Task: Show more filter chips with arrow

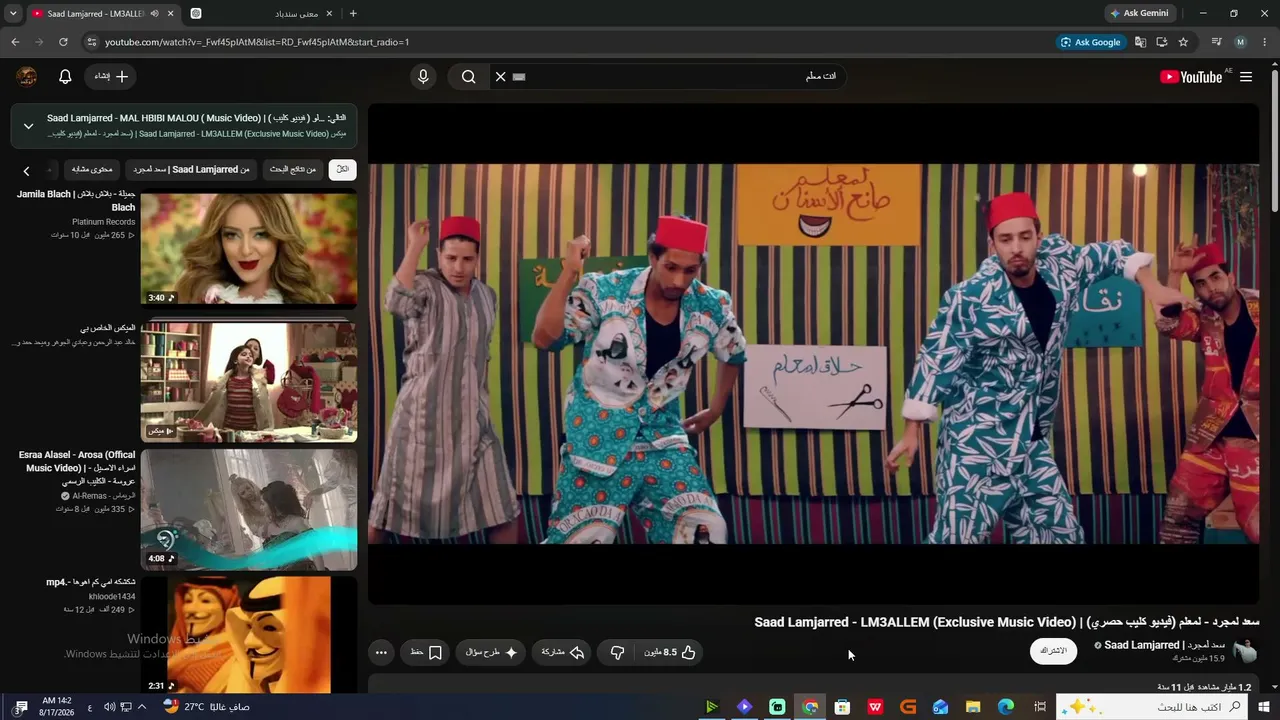Action: pyautogui.click(x=26, y=171)
